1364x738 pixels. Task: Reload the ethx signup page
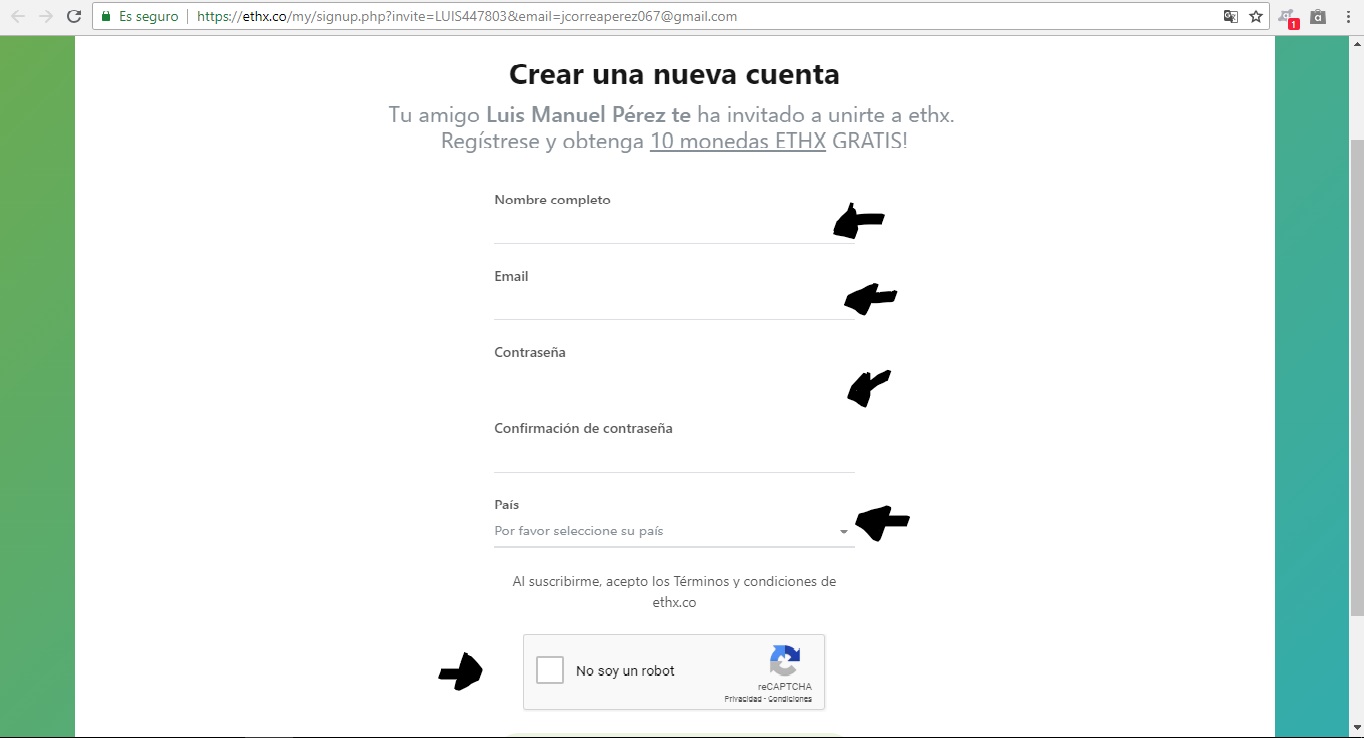point(73,17)
